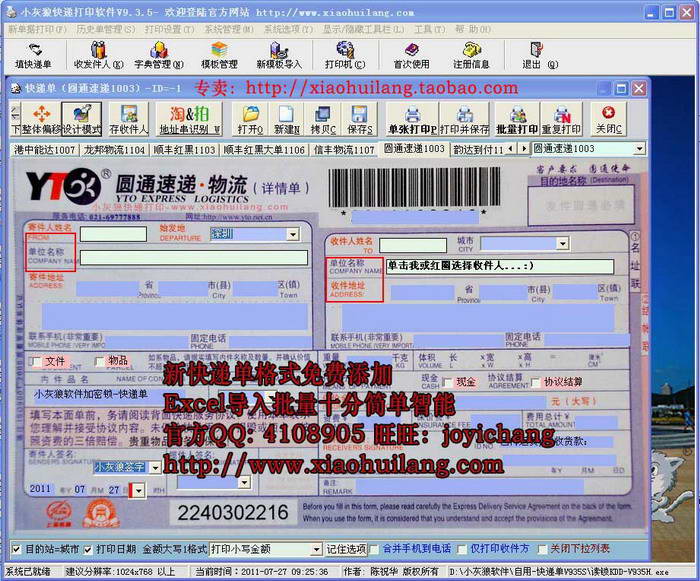Open the 帮助 menu
The image size is (700, 581).
click(473, 29)
